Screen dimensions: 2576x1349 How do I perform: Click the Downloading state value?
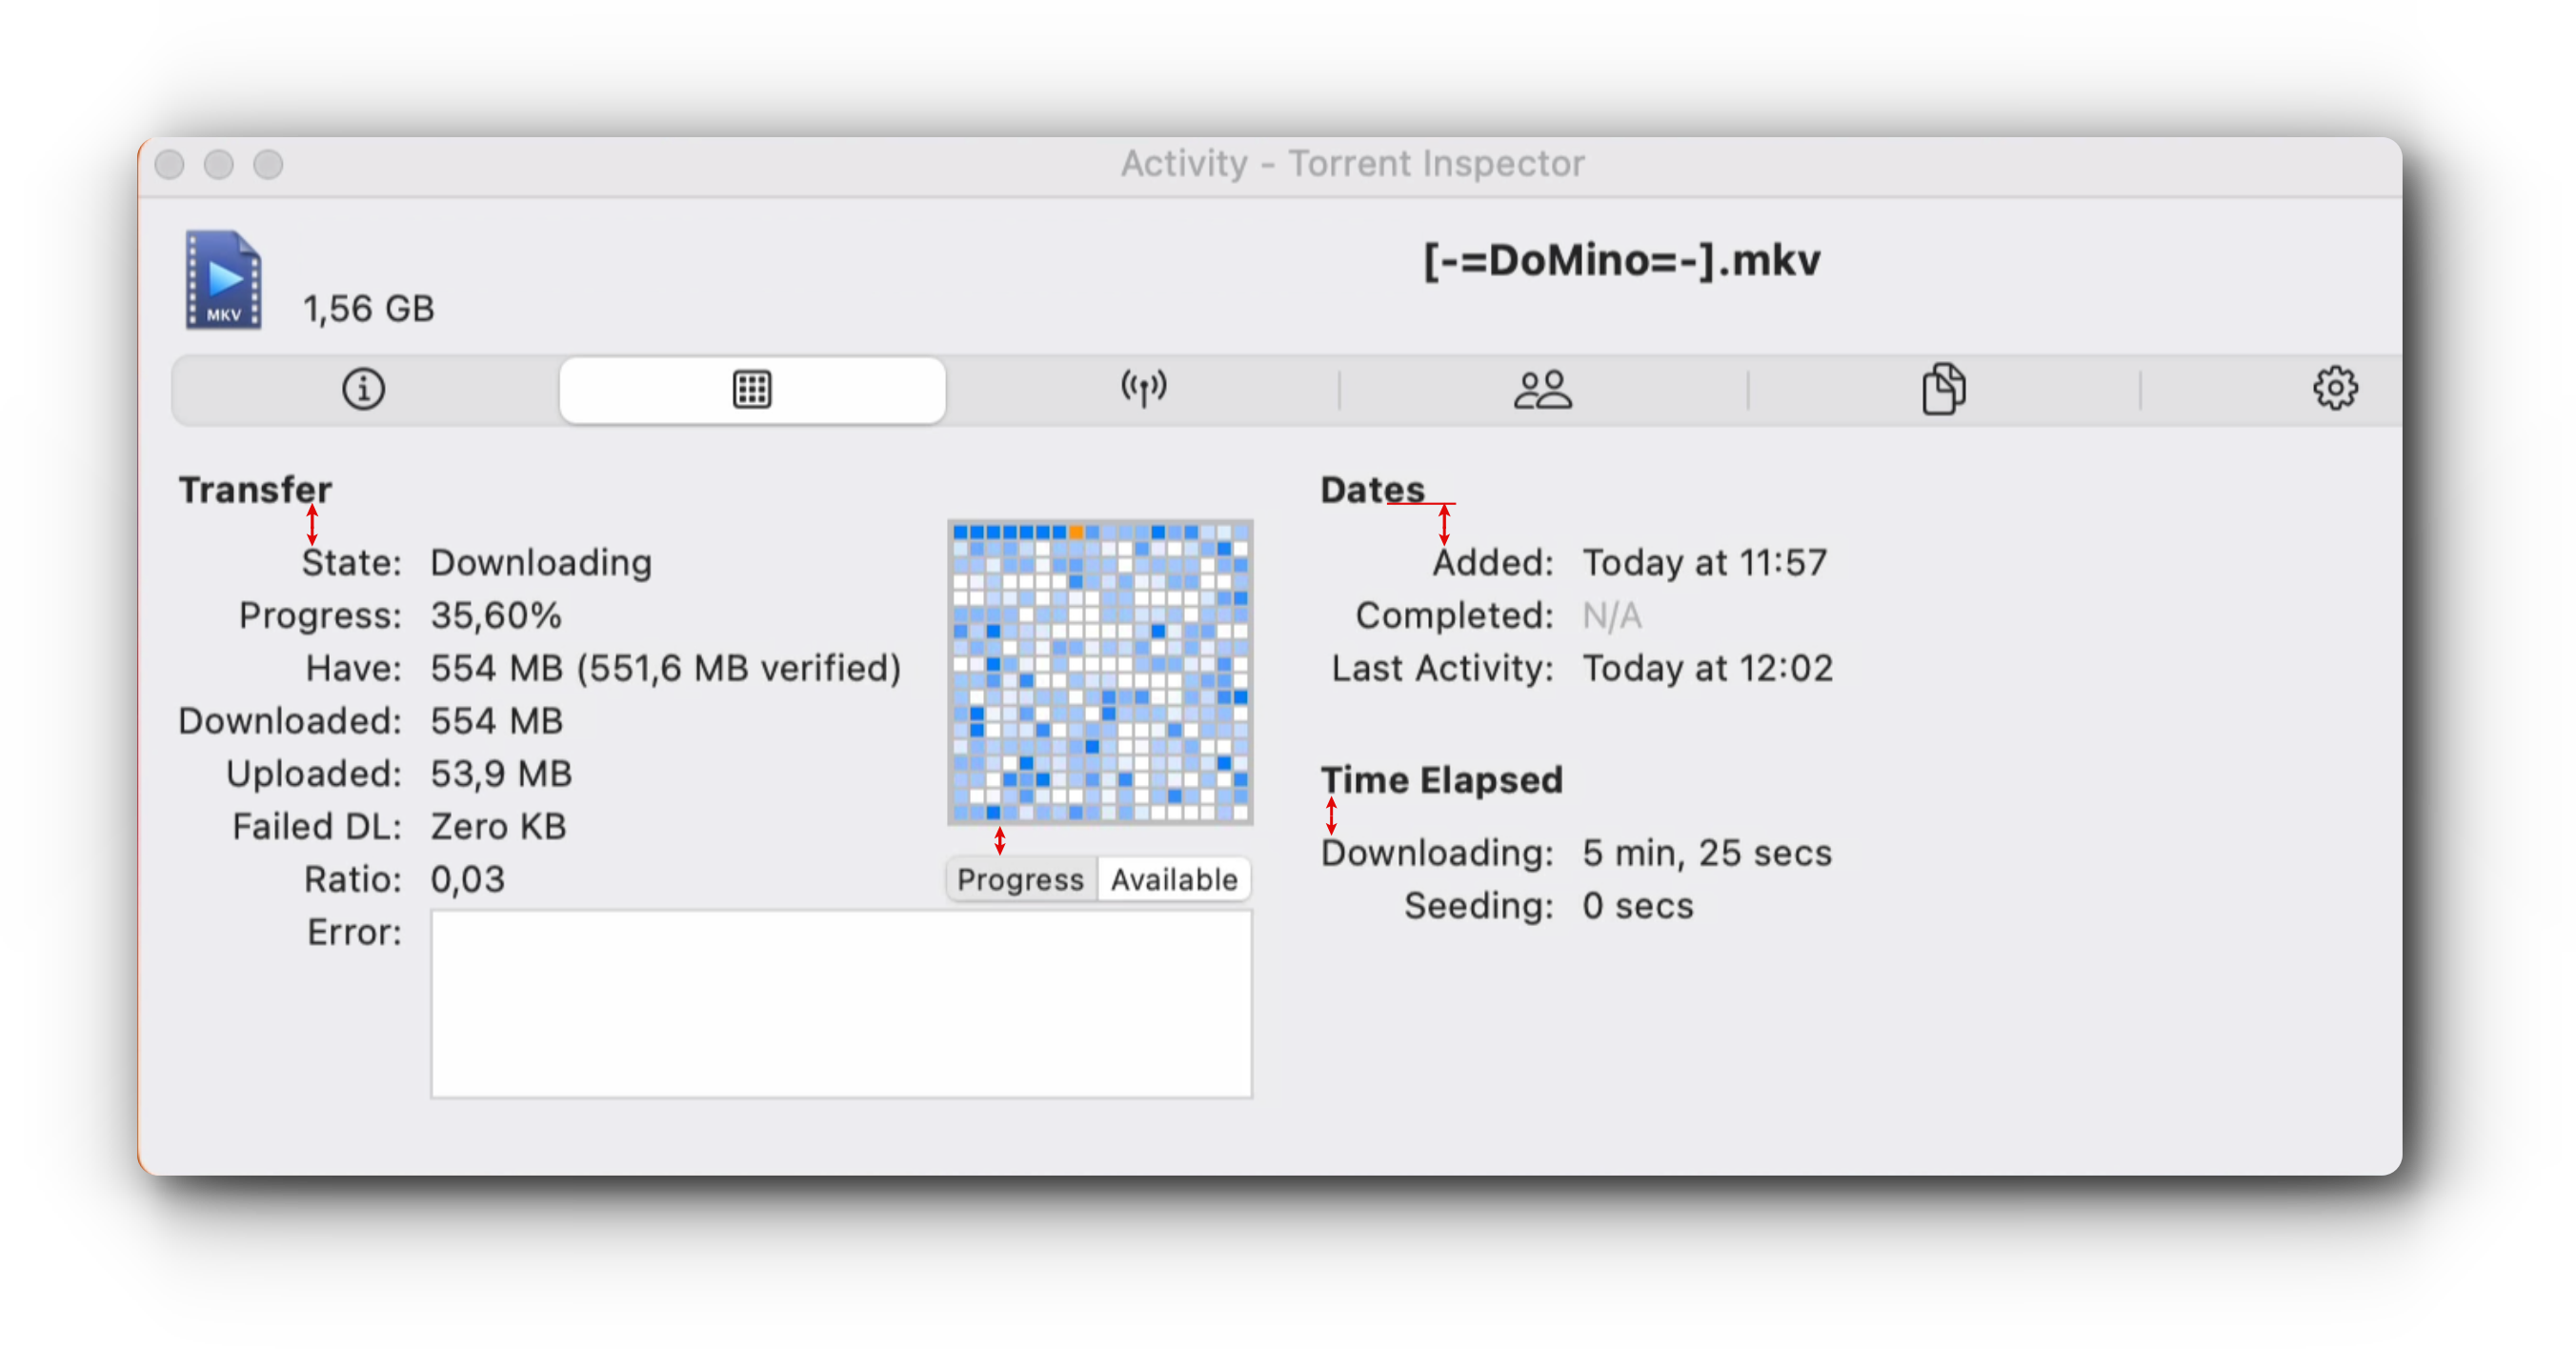(x=541, y=563)
